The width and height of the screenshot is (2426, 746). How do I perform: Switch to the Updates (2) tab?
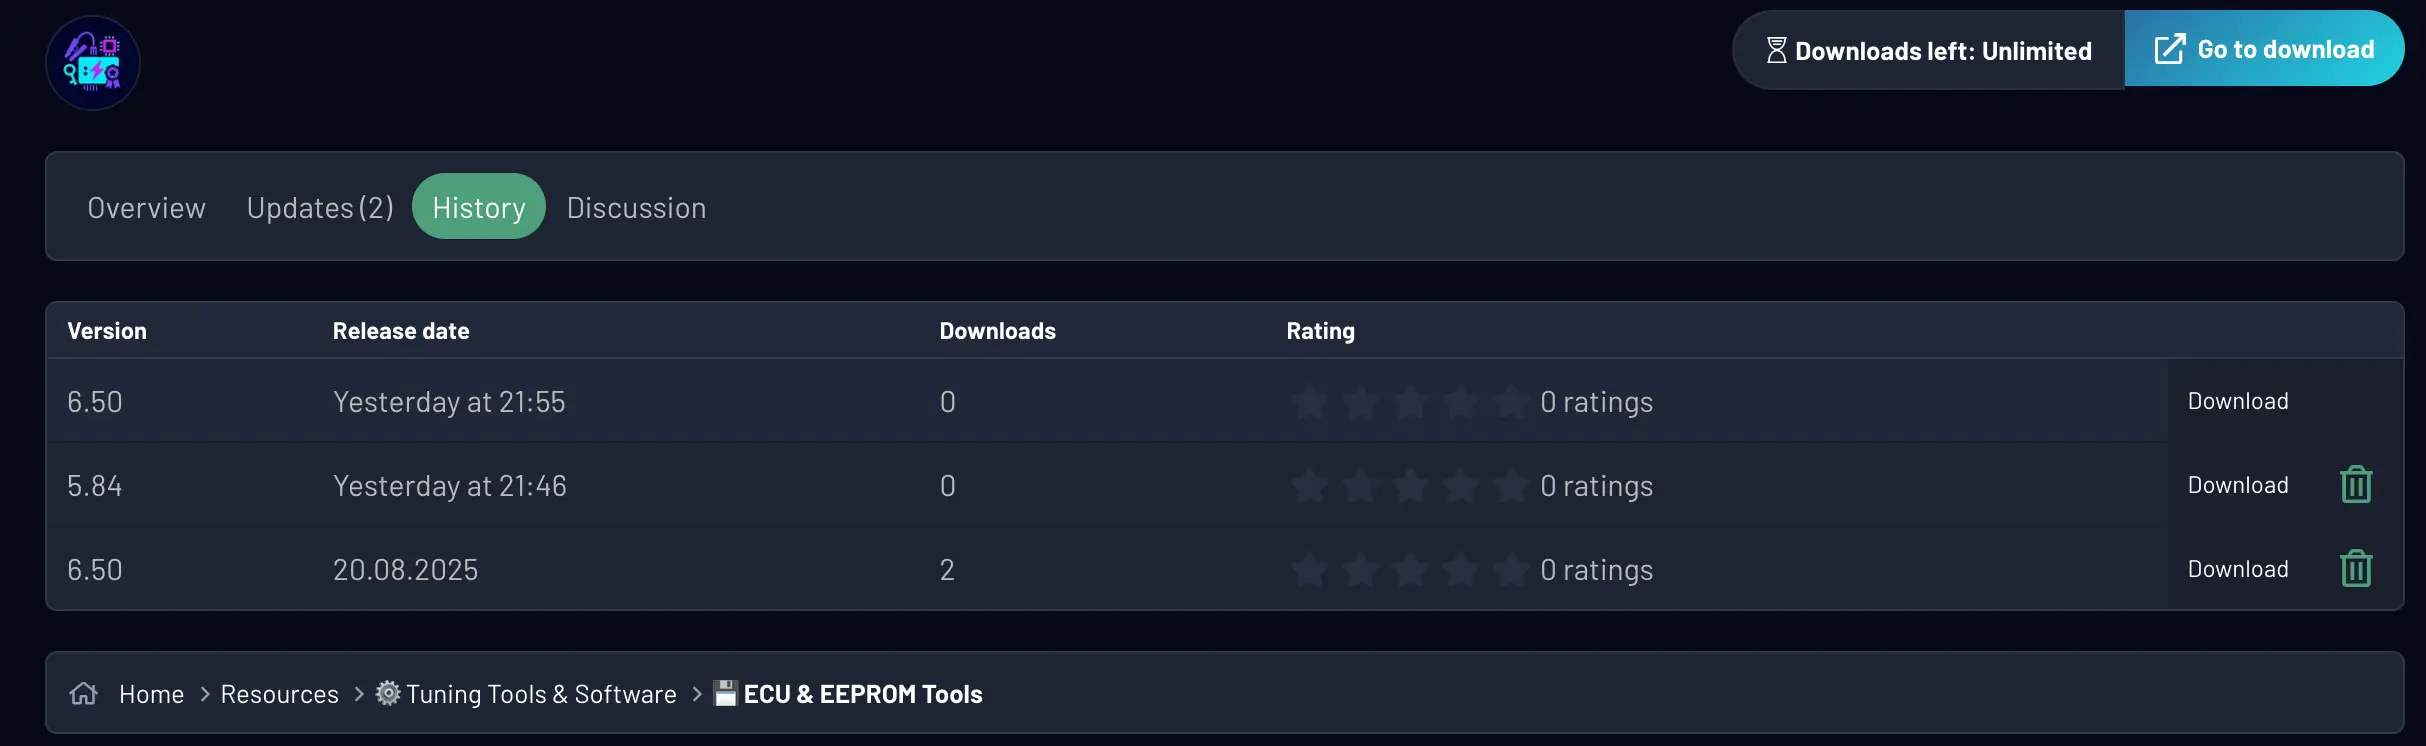click(320, 207)
